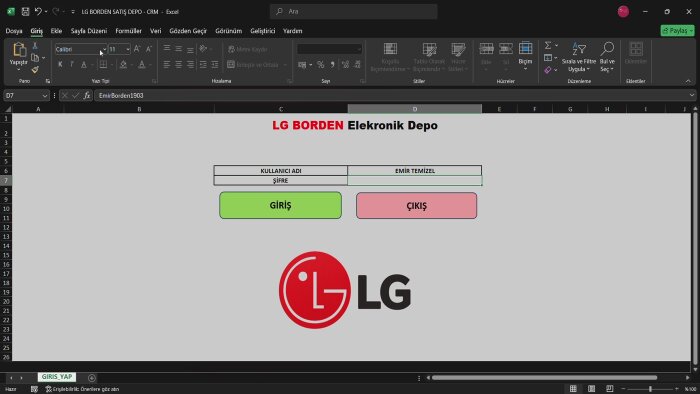Click the zoom out minus button
Image resolution: width=700 pixels, height=394 pixels.
pyautogui.click(x=624, y=389)
